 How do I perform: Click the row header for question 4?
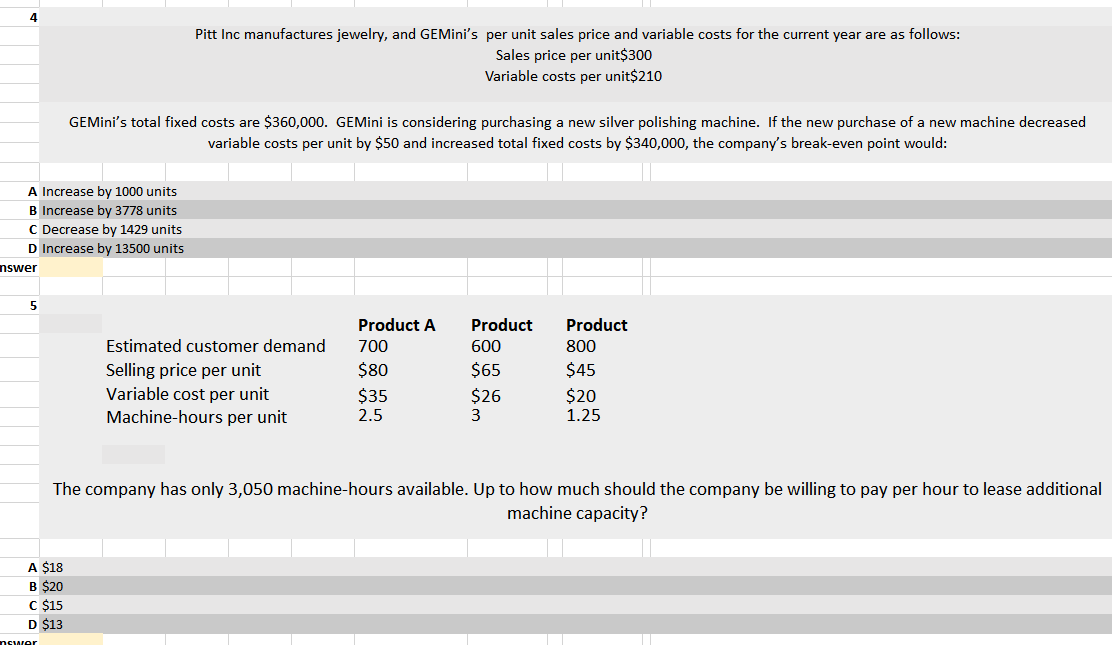click(x=31, y=17)
